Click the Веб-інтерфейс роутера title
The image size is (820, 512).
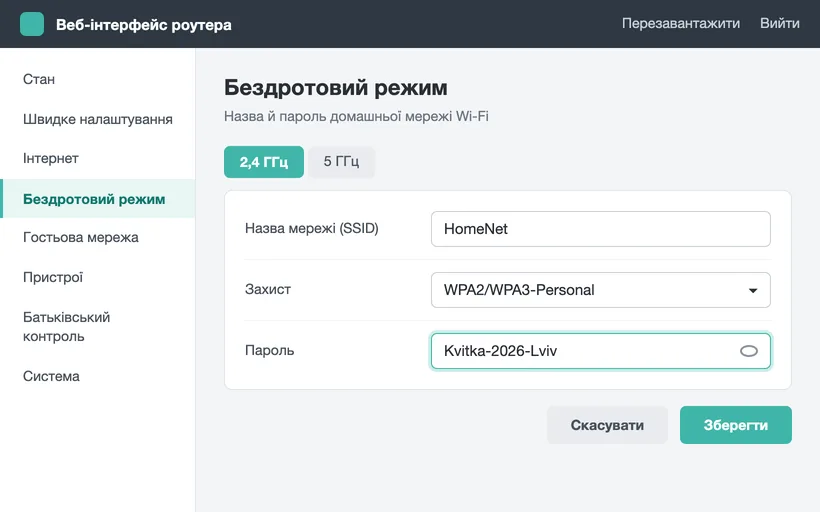pyautogui.click(x=144, y=25)
